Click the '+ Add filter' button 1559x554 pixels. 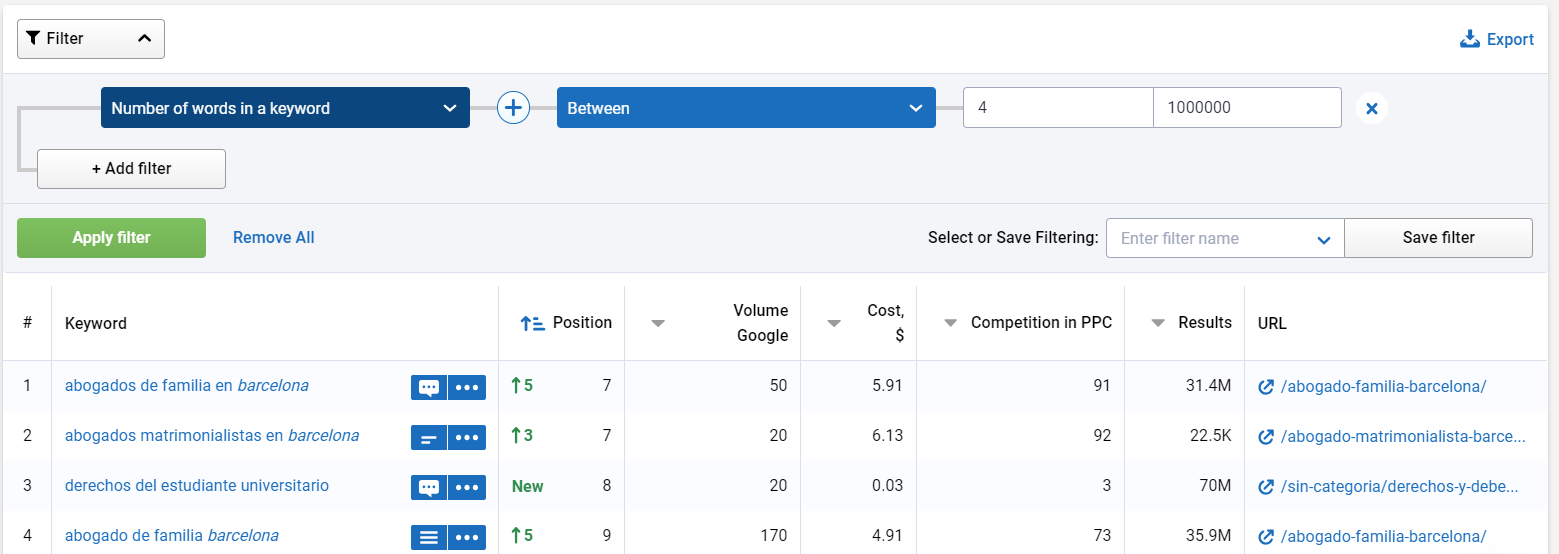pos(131,169)
